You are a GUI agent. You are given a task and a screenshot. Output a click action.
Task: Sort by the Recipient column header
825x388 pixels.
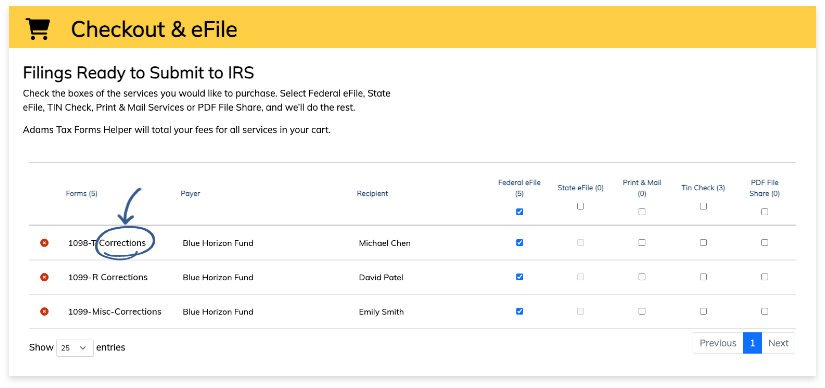coord(372,193)
